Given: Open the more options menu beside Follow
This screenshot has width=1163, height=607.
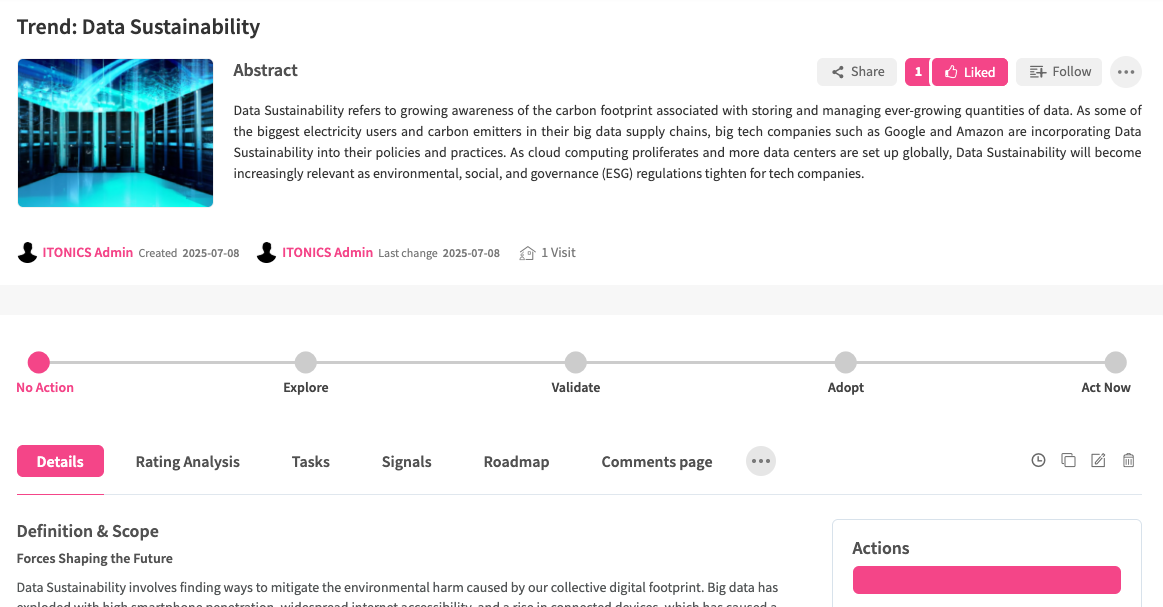Looking at the screenshot, I should [1126, 72].
